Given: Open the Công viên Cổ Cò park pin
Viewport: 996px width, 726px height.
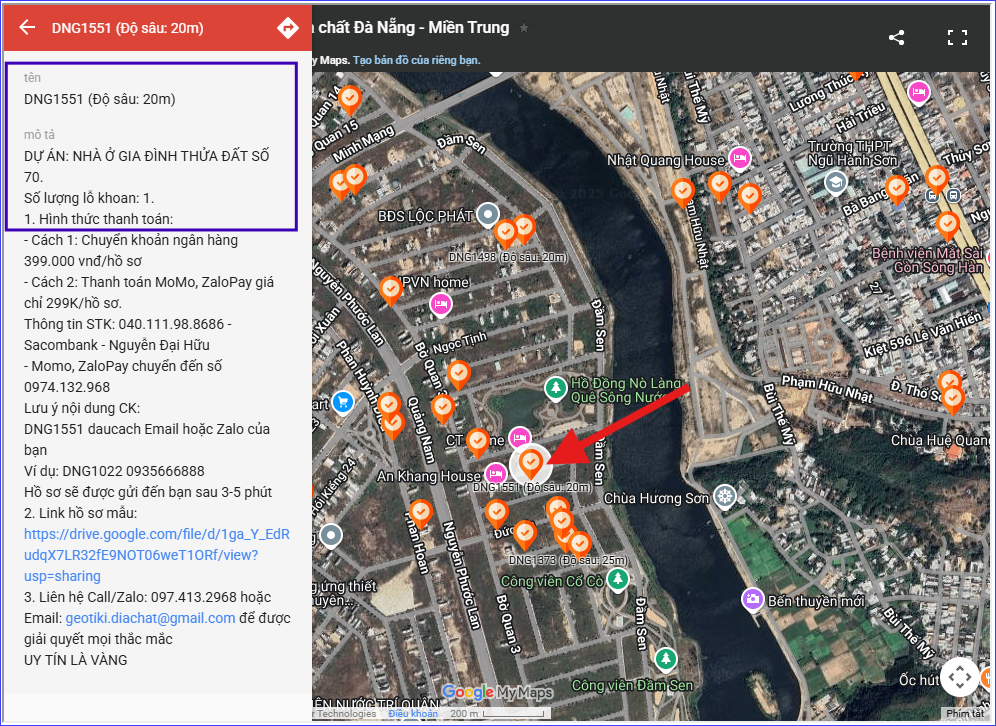Looking at the screenshot, I should (x=617, y=579).
